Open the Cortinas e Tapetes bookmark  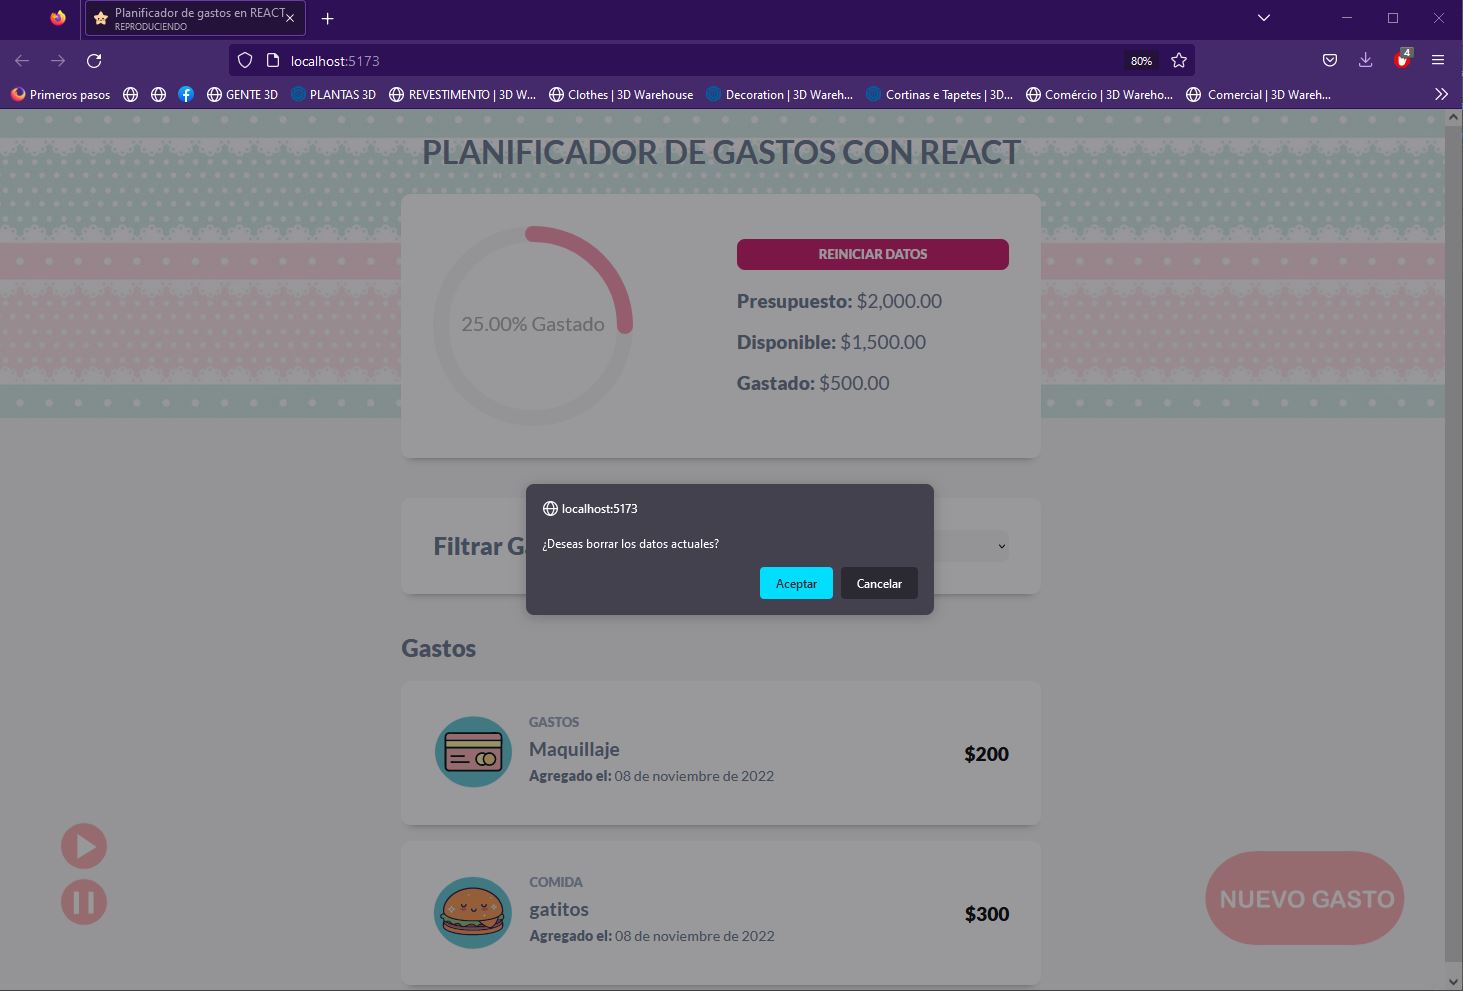point(939,94)
